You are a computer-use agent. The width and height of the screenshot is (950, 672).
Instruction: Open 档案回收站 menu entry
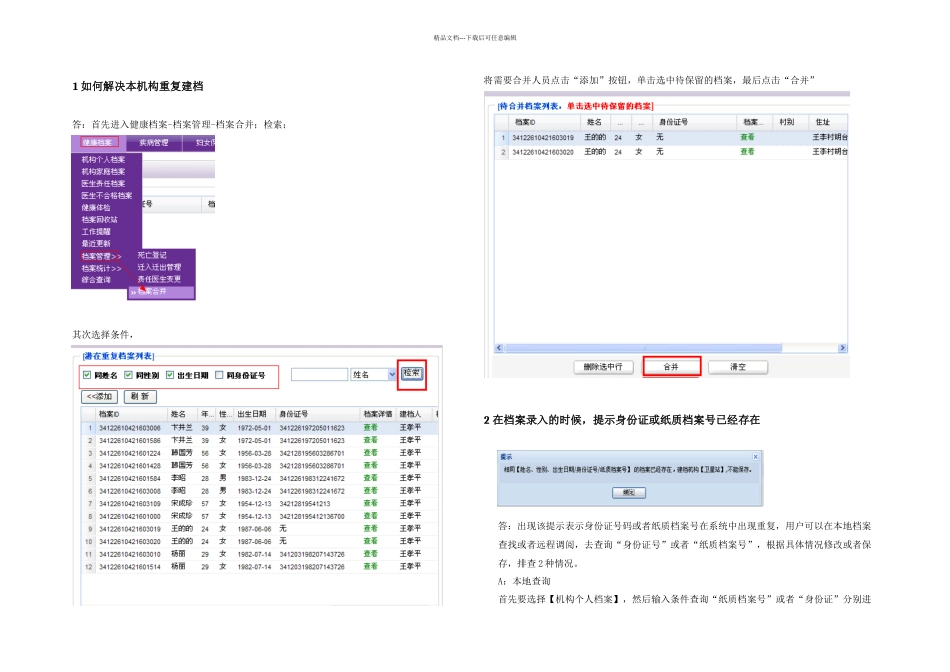coord(100,219)
